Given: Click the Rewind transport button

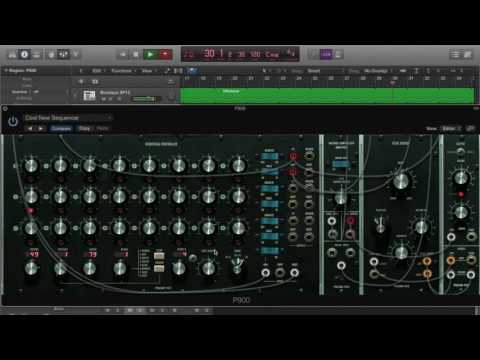Looking at the screenshot, I should [x=123, y=54].
